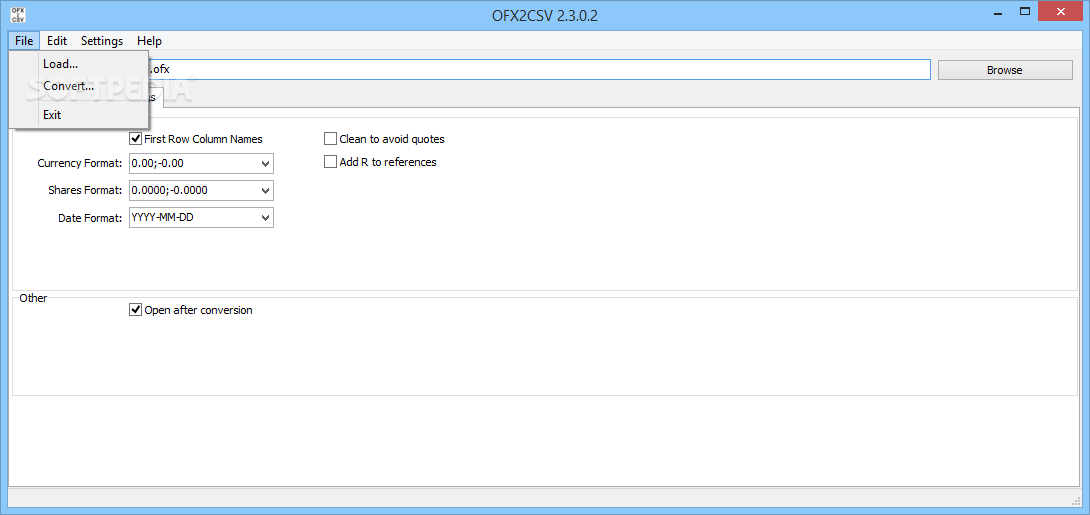
Task: Click the resize grip in status bar corner
Action: tap(1076, 500)
